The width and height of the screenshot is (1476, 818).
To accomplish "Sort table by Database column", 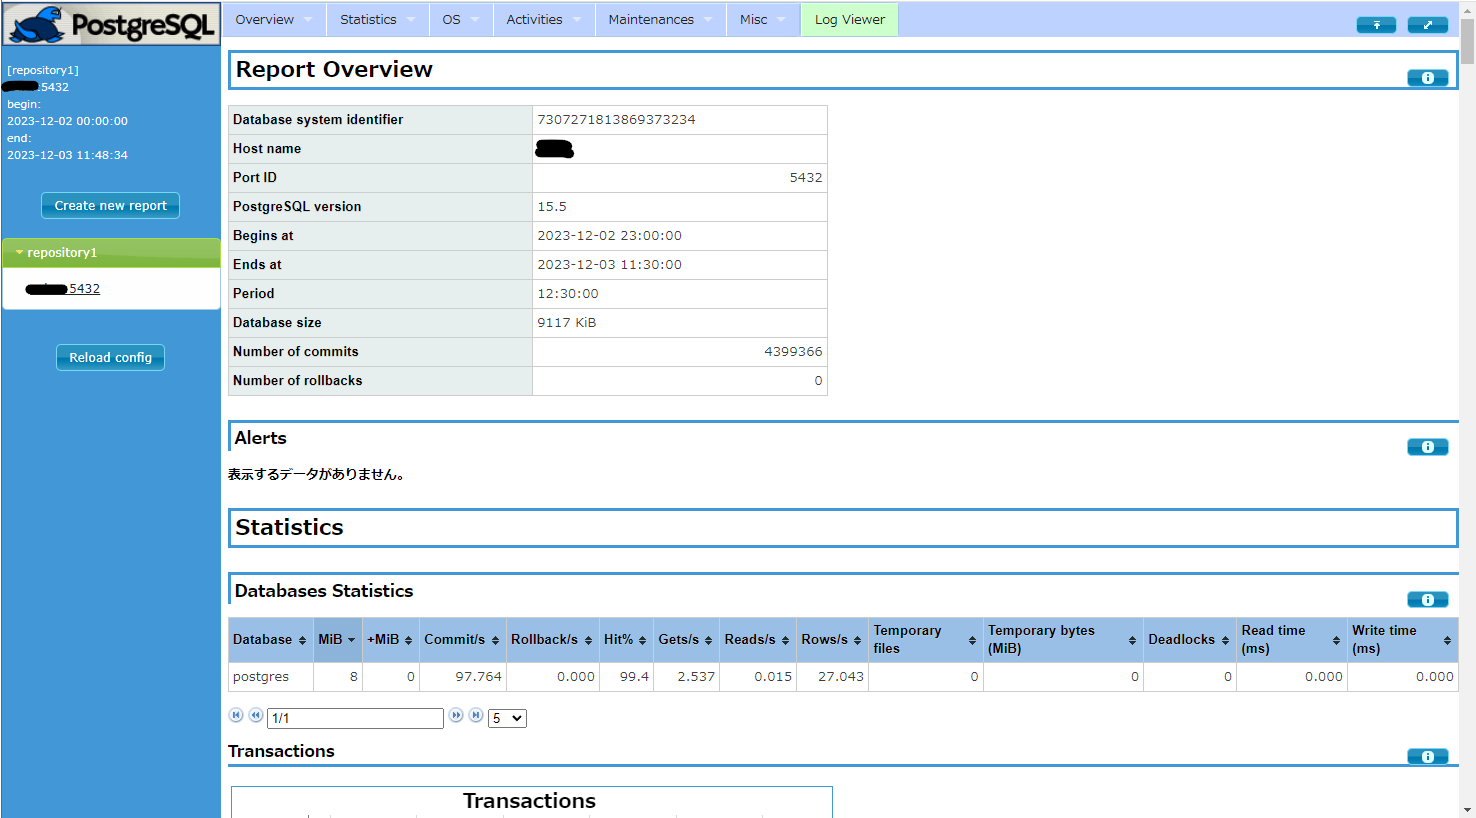I will point(270,640).
